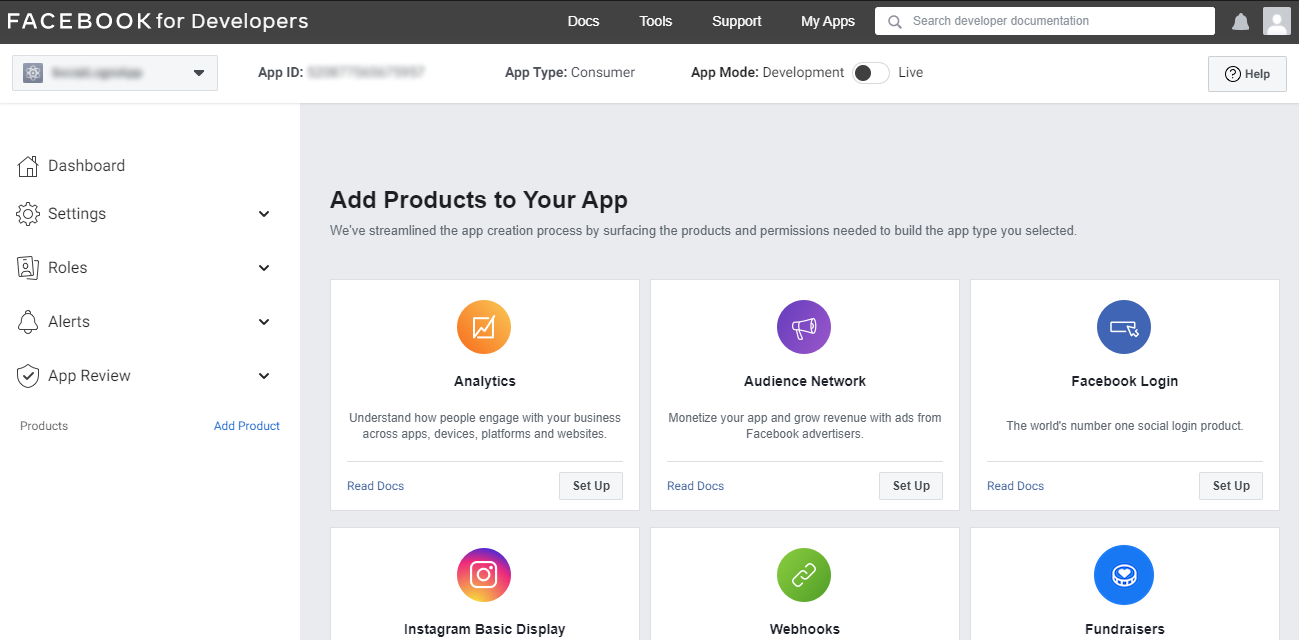Viewport: 1299px width, 640px height.
Task: Click the Instagram Basic Display icon
Action: pos(484,575)
